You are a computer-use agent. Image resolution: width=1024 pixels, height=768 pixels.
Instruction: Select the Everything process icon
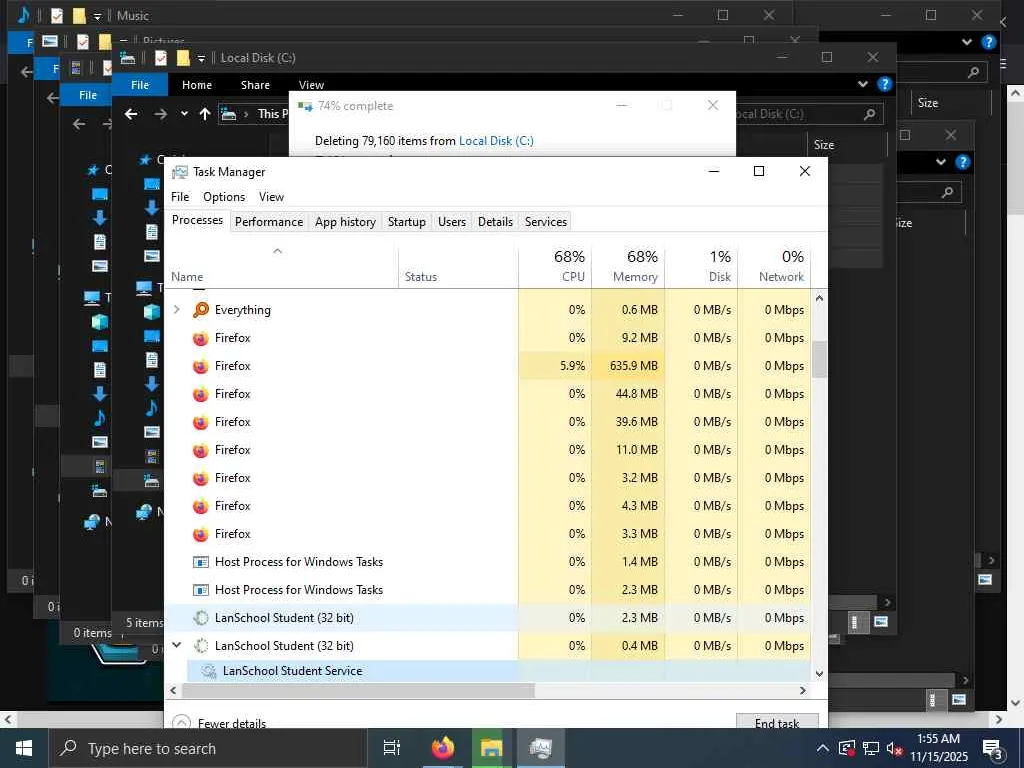[x=200, y=310]
